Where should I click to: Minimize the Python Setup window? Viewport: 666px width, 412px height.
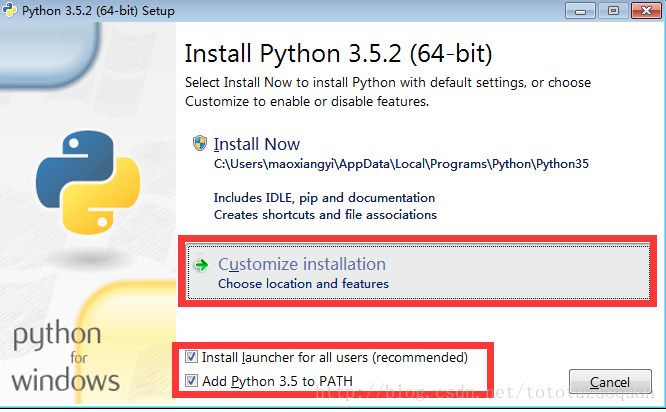(580, 10)
